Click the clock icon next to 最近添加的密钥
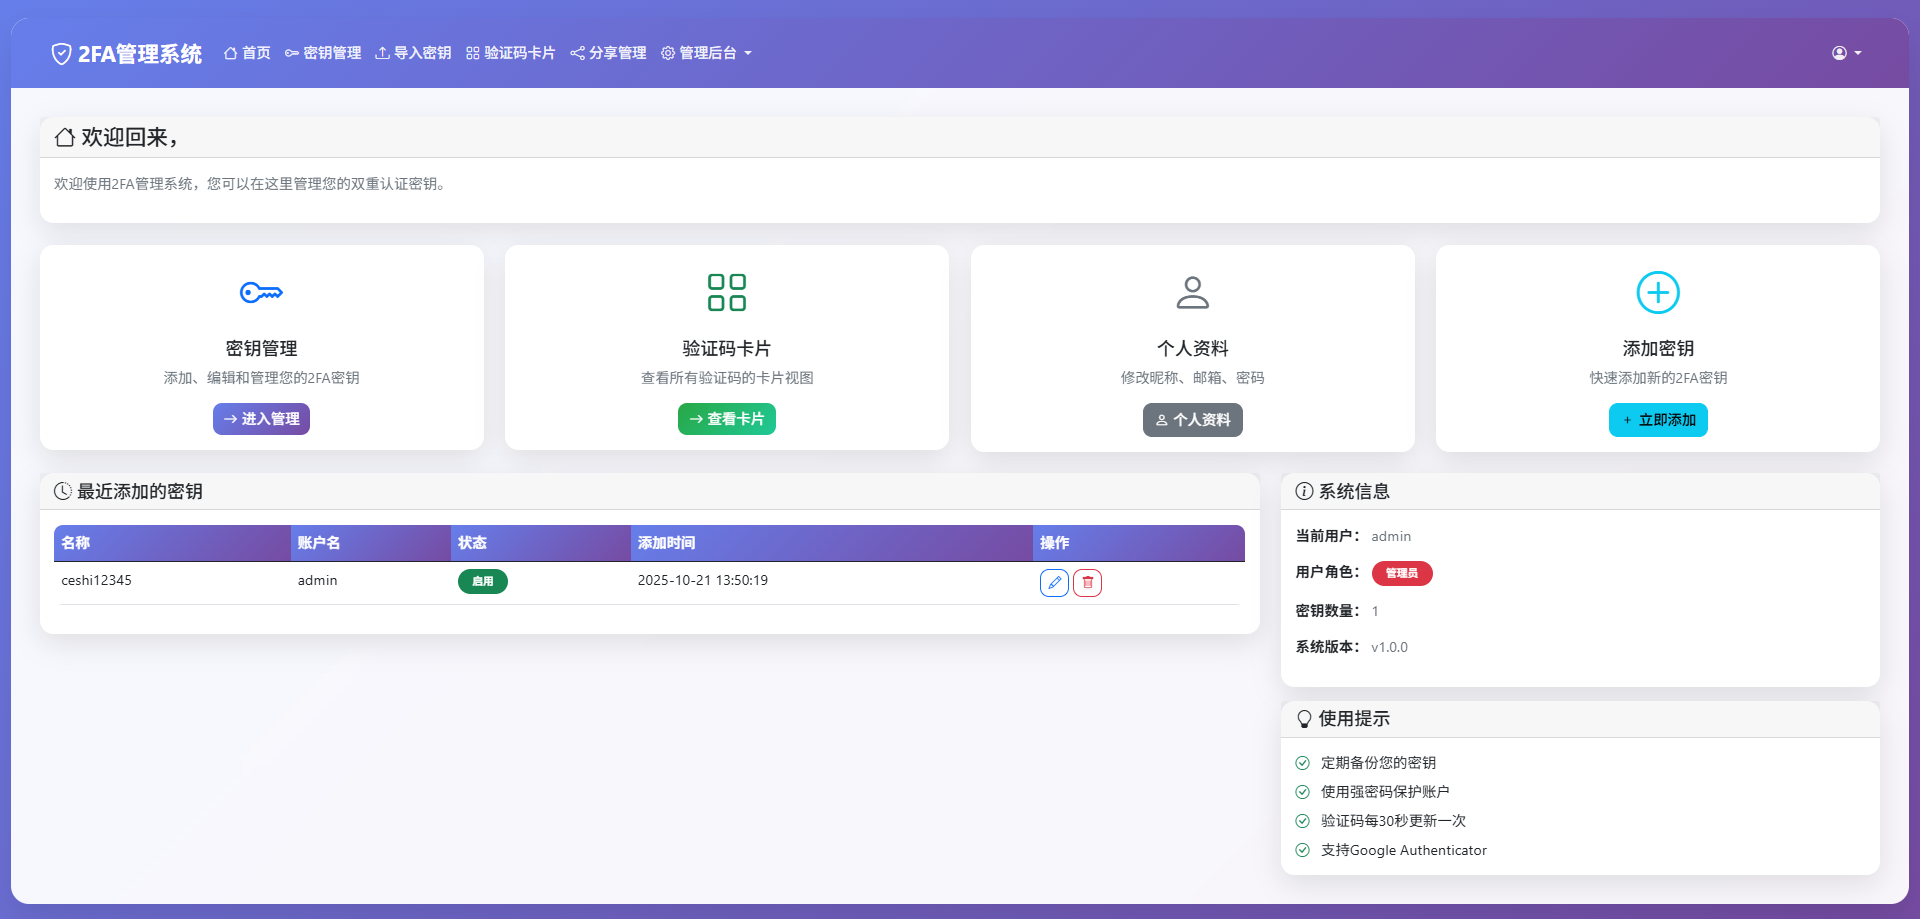This screenshot has height=919, width=1920. click(x=63, y=491)
